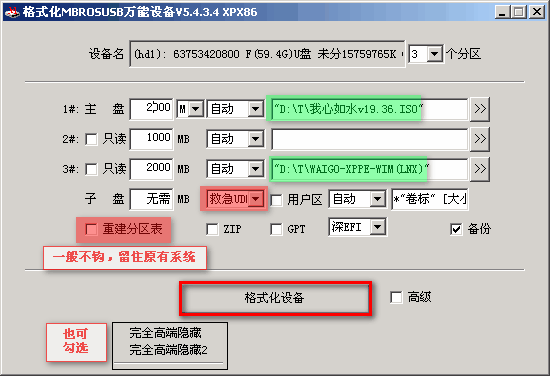Click partition 3 size field showing 2000
The height and width of the screenshot is (376, 550).
[x=151, y=169]
